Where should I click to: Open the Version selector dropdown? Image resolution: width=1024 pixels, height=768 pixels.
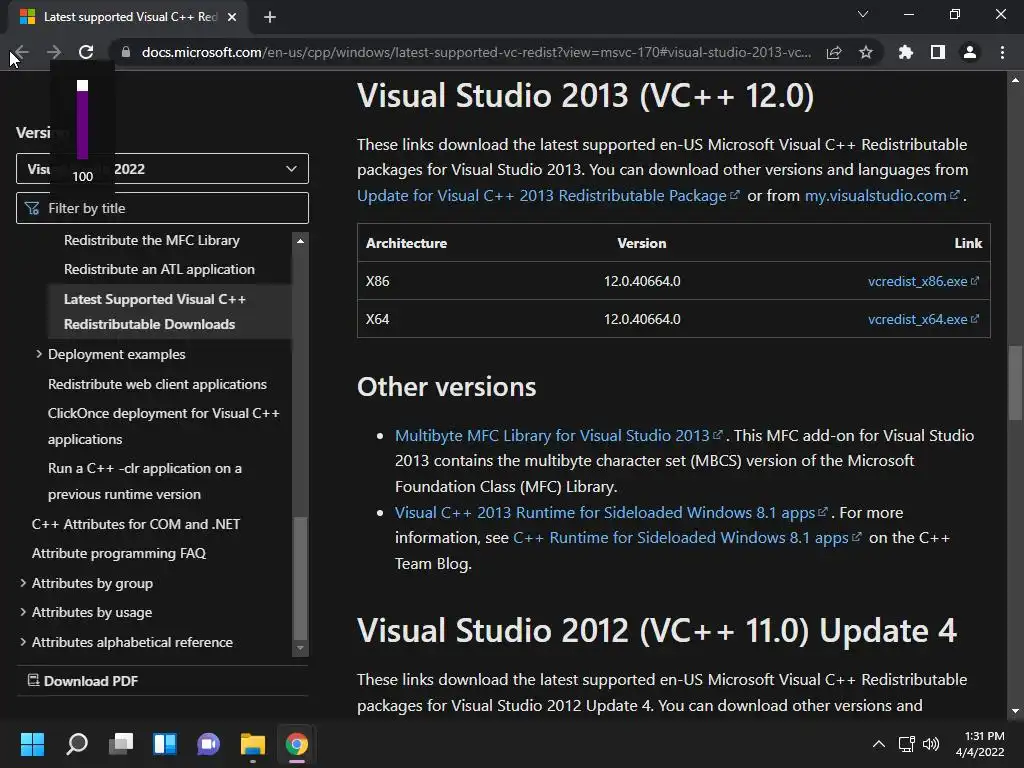tap(162, 168)
